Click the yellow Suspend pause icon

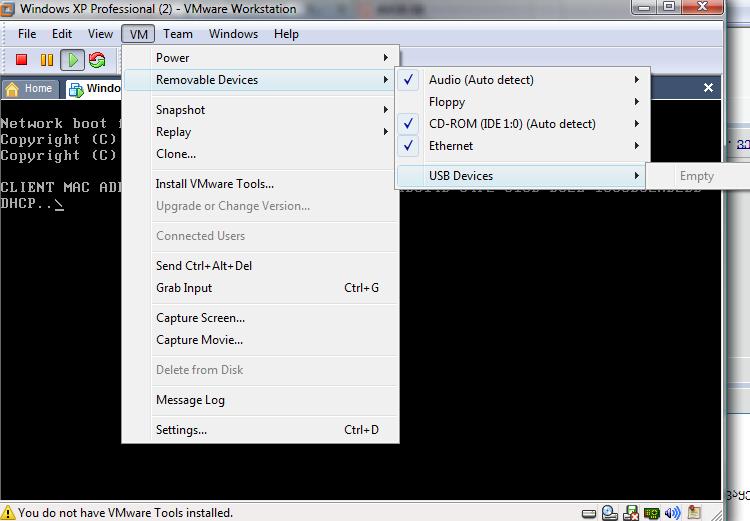(x=47, y=60)
